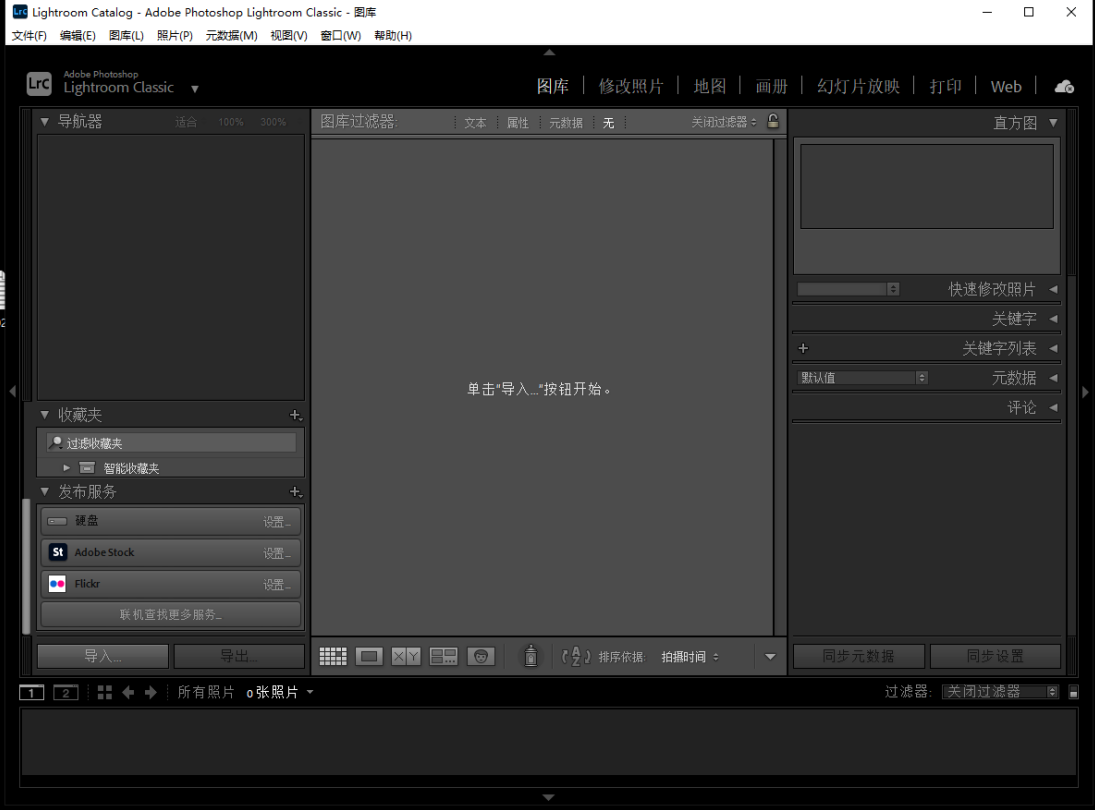Expand the 关键字 panel
Image resolution: width=1095 pixels, height=810 pixels.
(1053, 318)
